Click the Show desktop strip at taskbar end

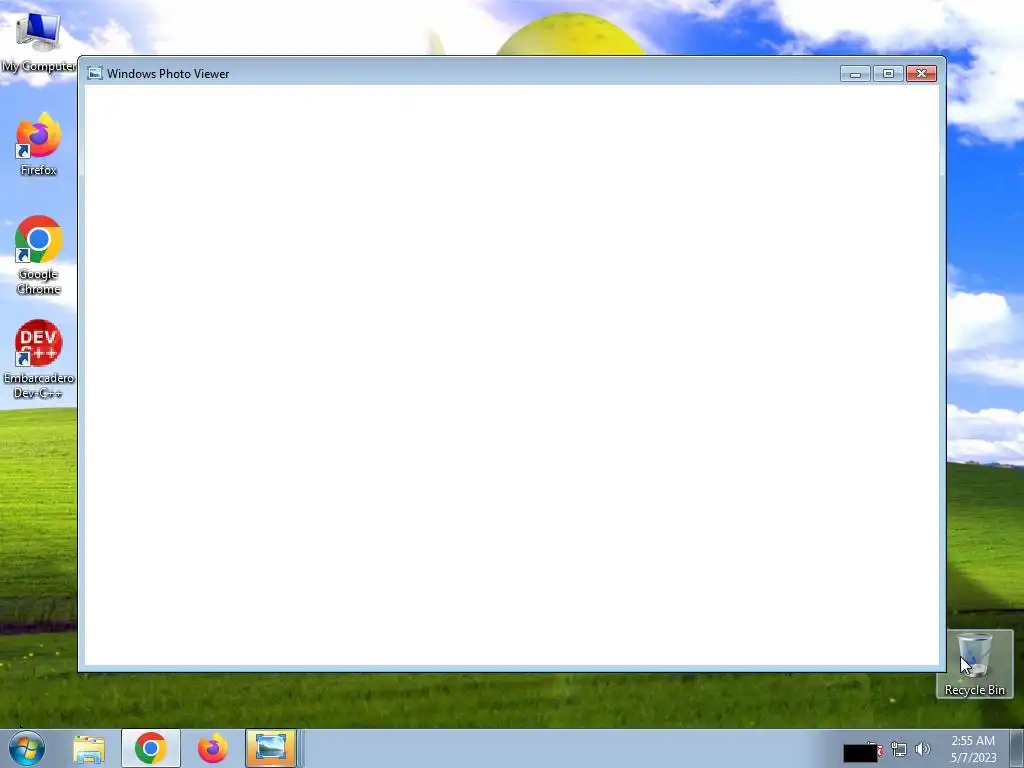pos(1017,749)
